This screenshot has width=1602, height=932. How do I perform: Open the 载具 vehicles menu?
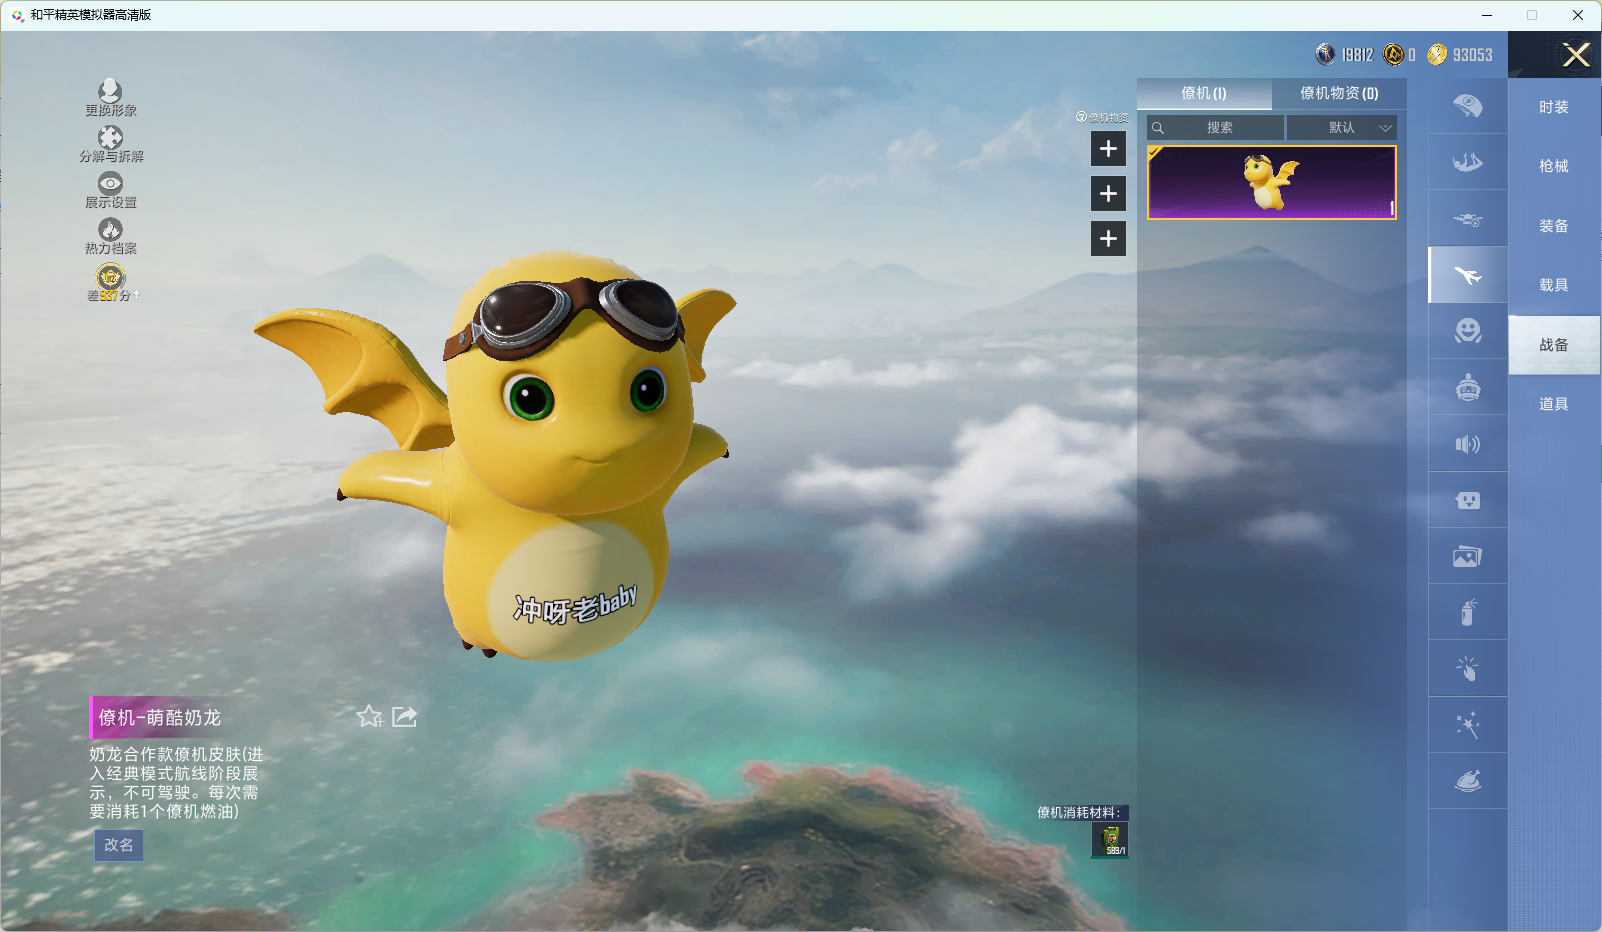click(x=1554, y=285)
